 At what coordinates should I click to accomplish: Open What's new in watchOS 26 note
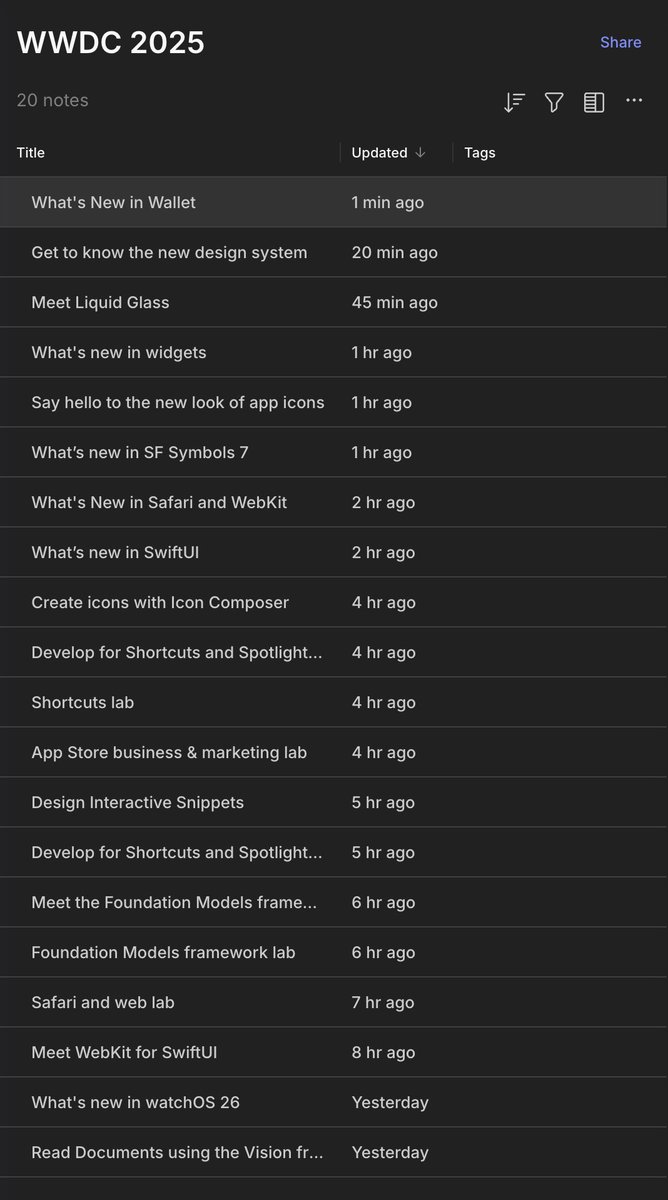coord(334,1102)
